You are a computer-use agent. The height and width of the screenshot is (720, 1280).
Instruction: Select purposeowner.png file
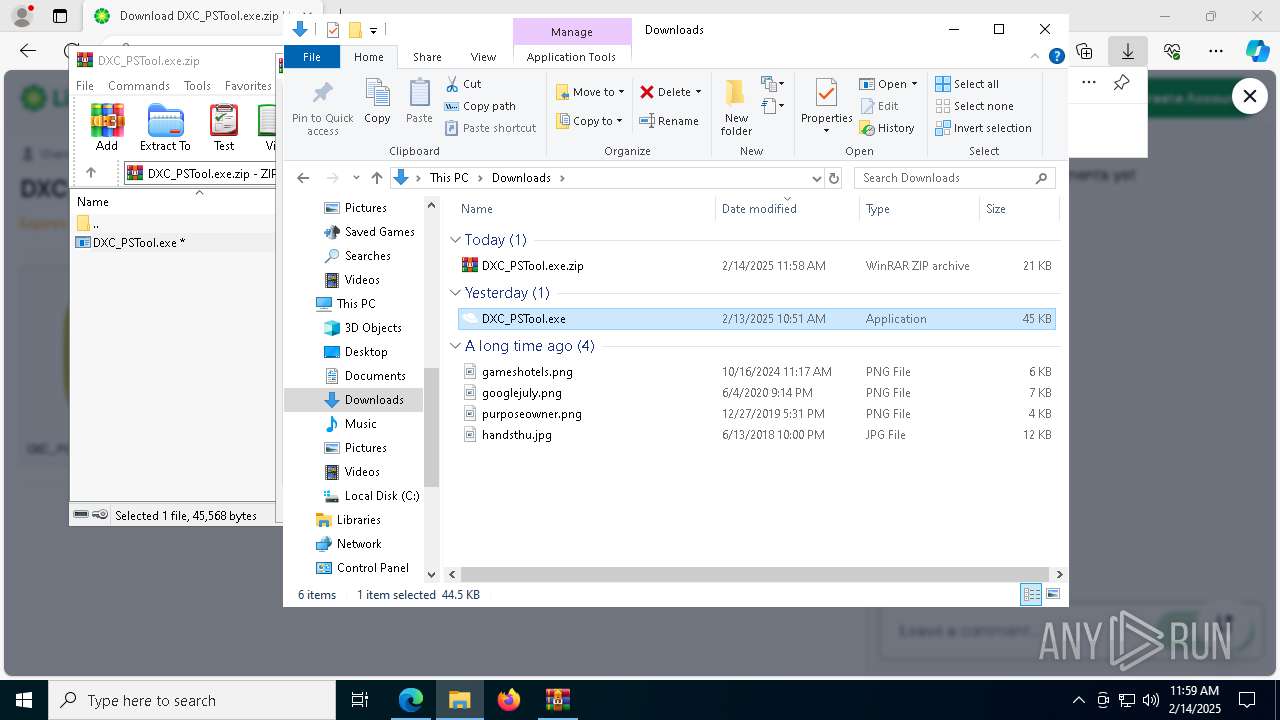pyautogui.click(x=756, y=414)
